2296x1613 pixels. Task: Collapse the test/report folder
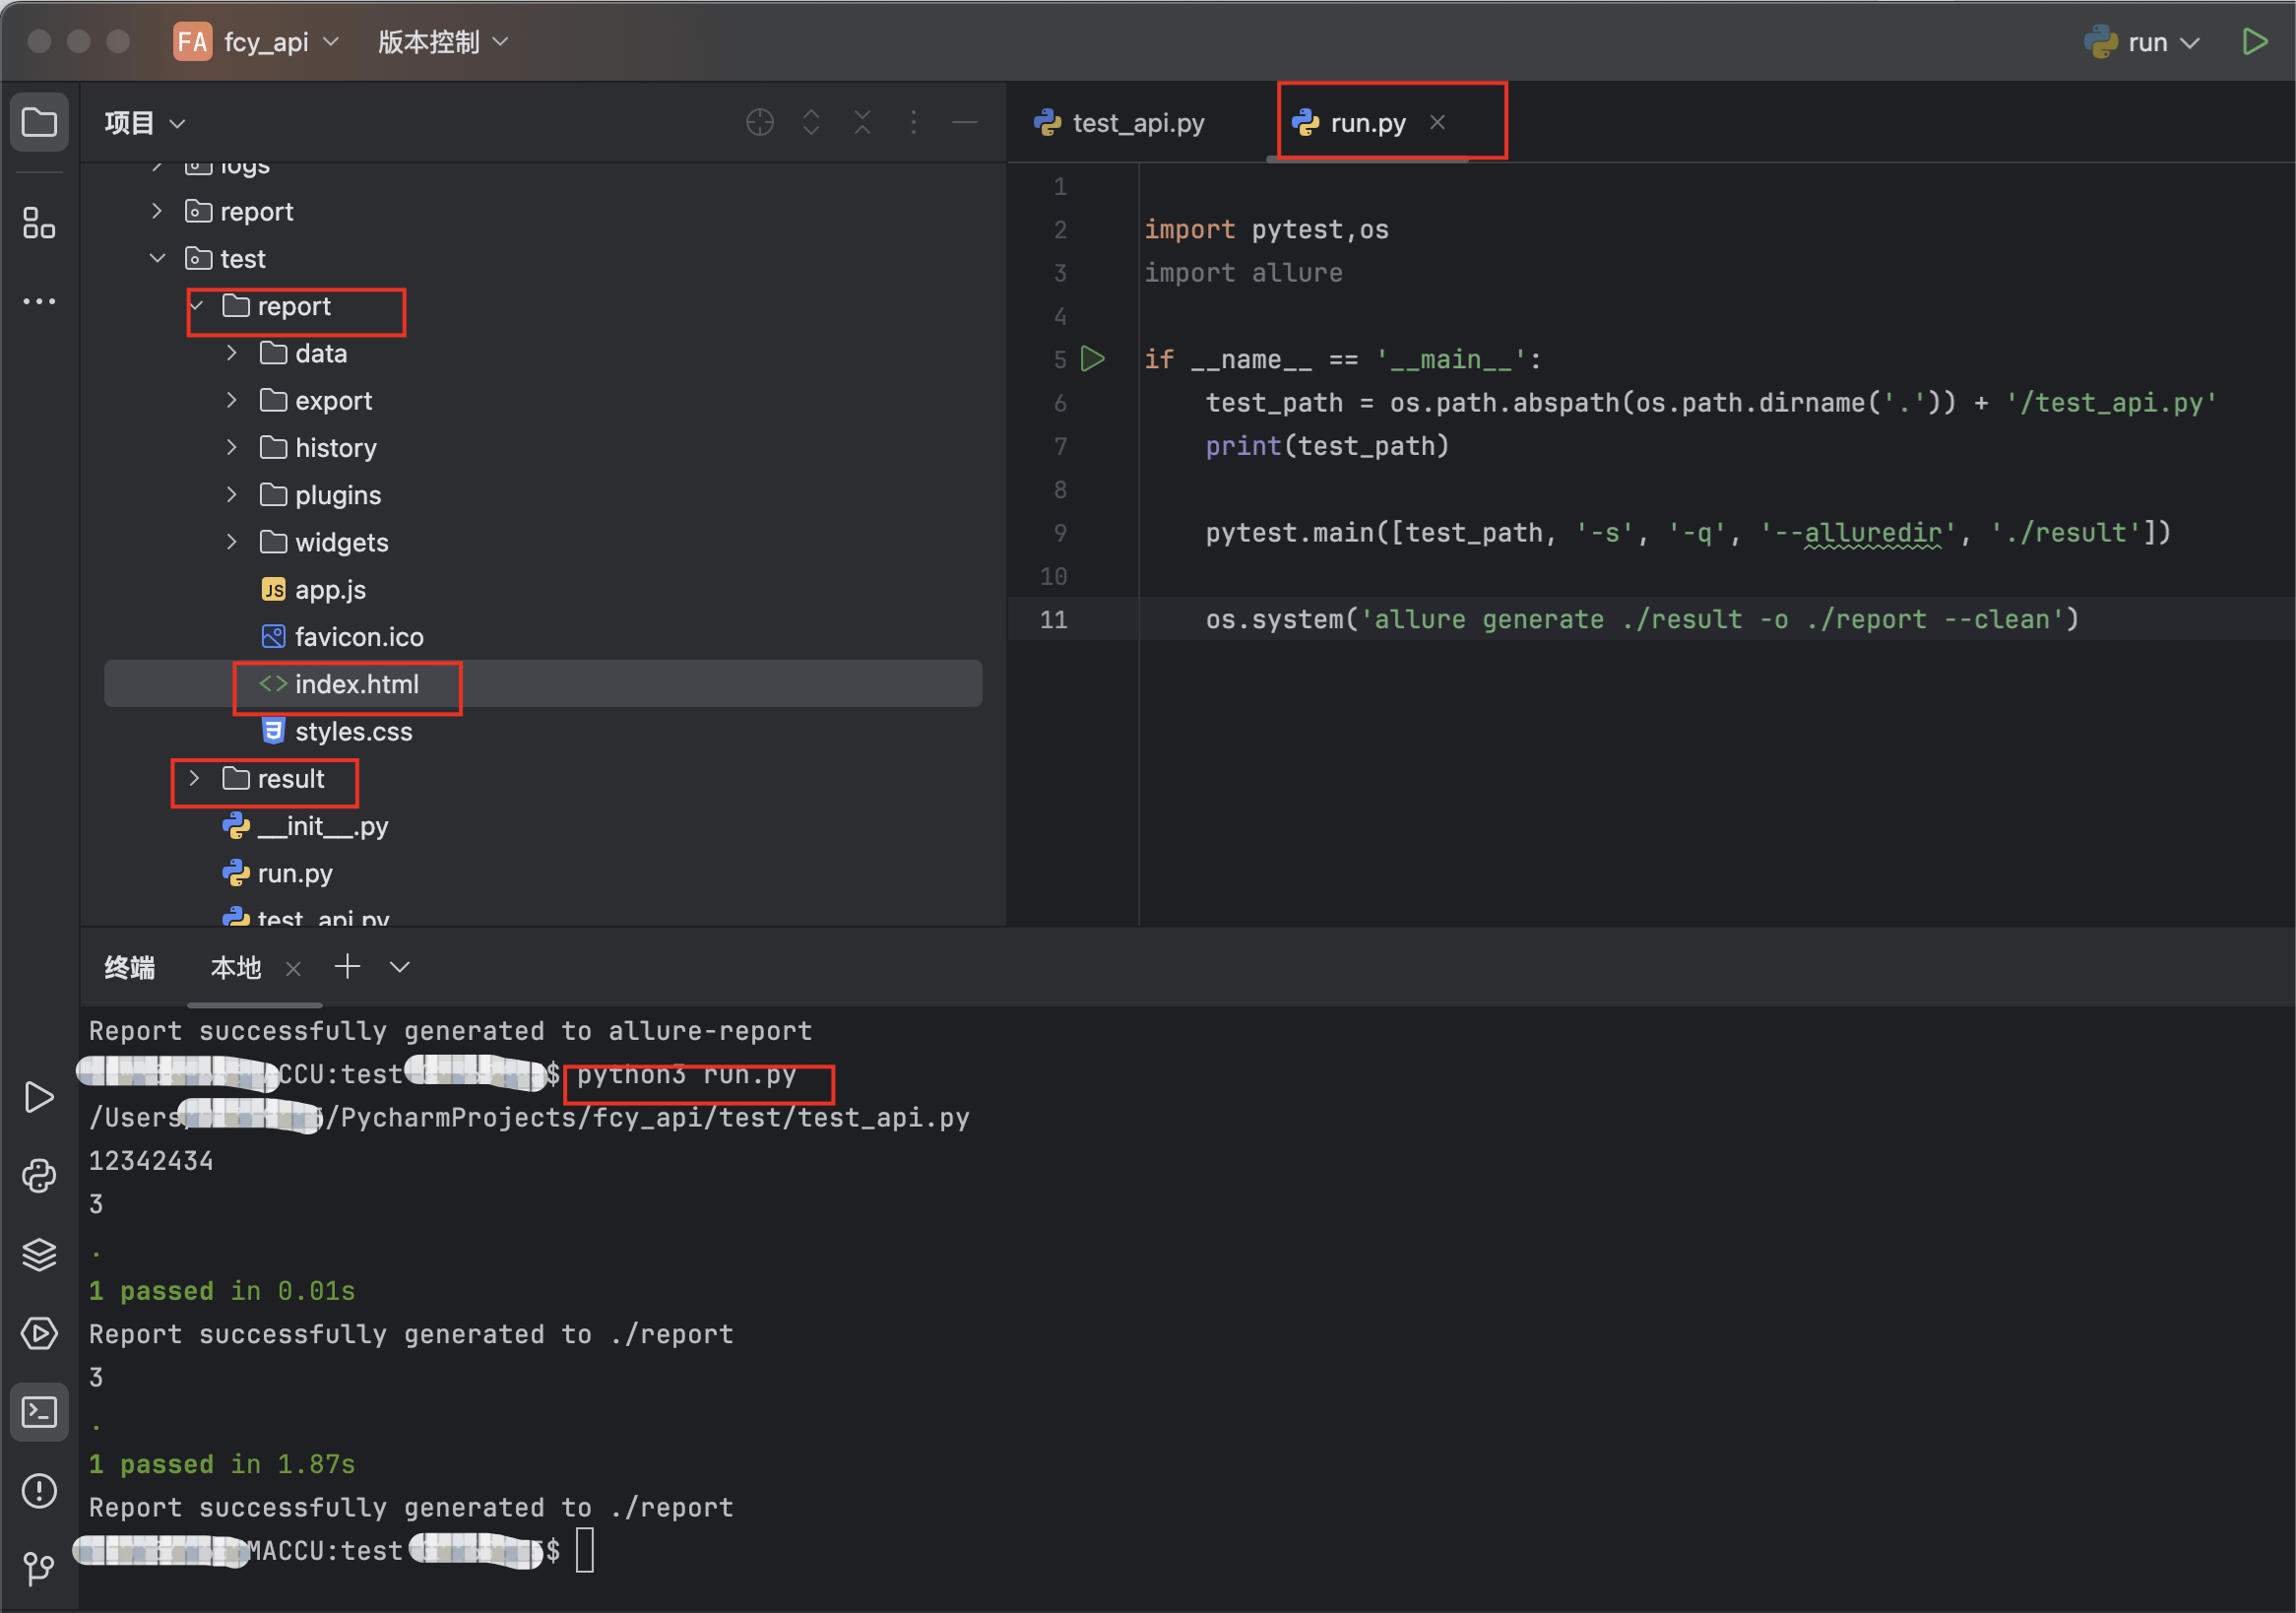tap(196, 306)
